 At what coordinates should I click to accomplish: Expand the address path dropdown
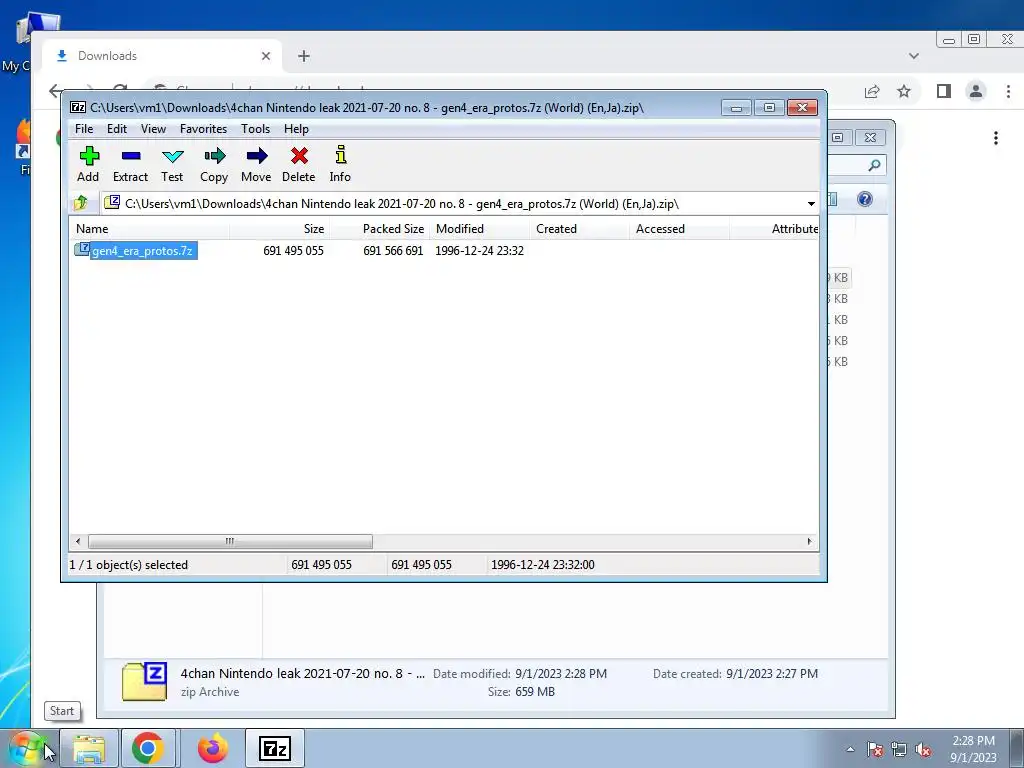point(811,204)
